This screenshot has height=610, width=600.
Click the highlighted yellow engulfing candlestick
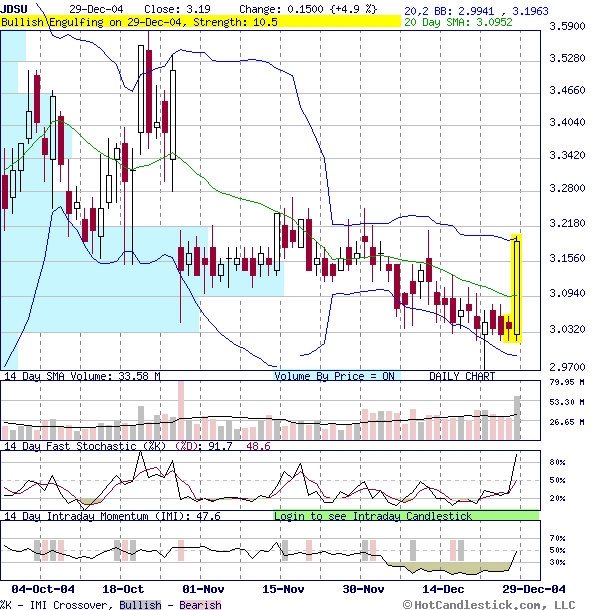517,288
